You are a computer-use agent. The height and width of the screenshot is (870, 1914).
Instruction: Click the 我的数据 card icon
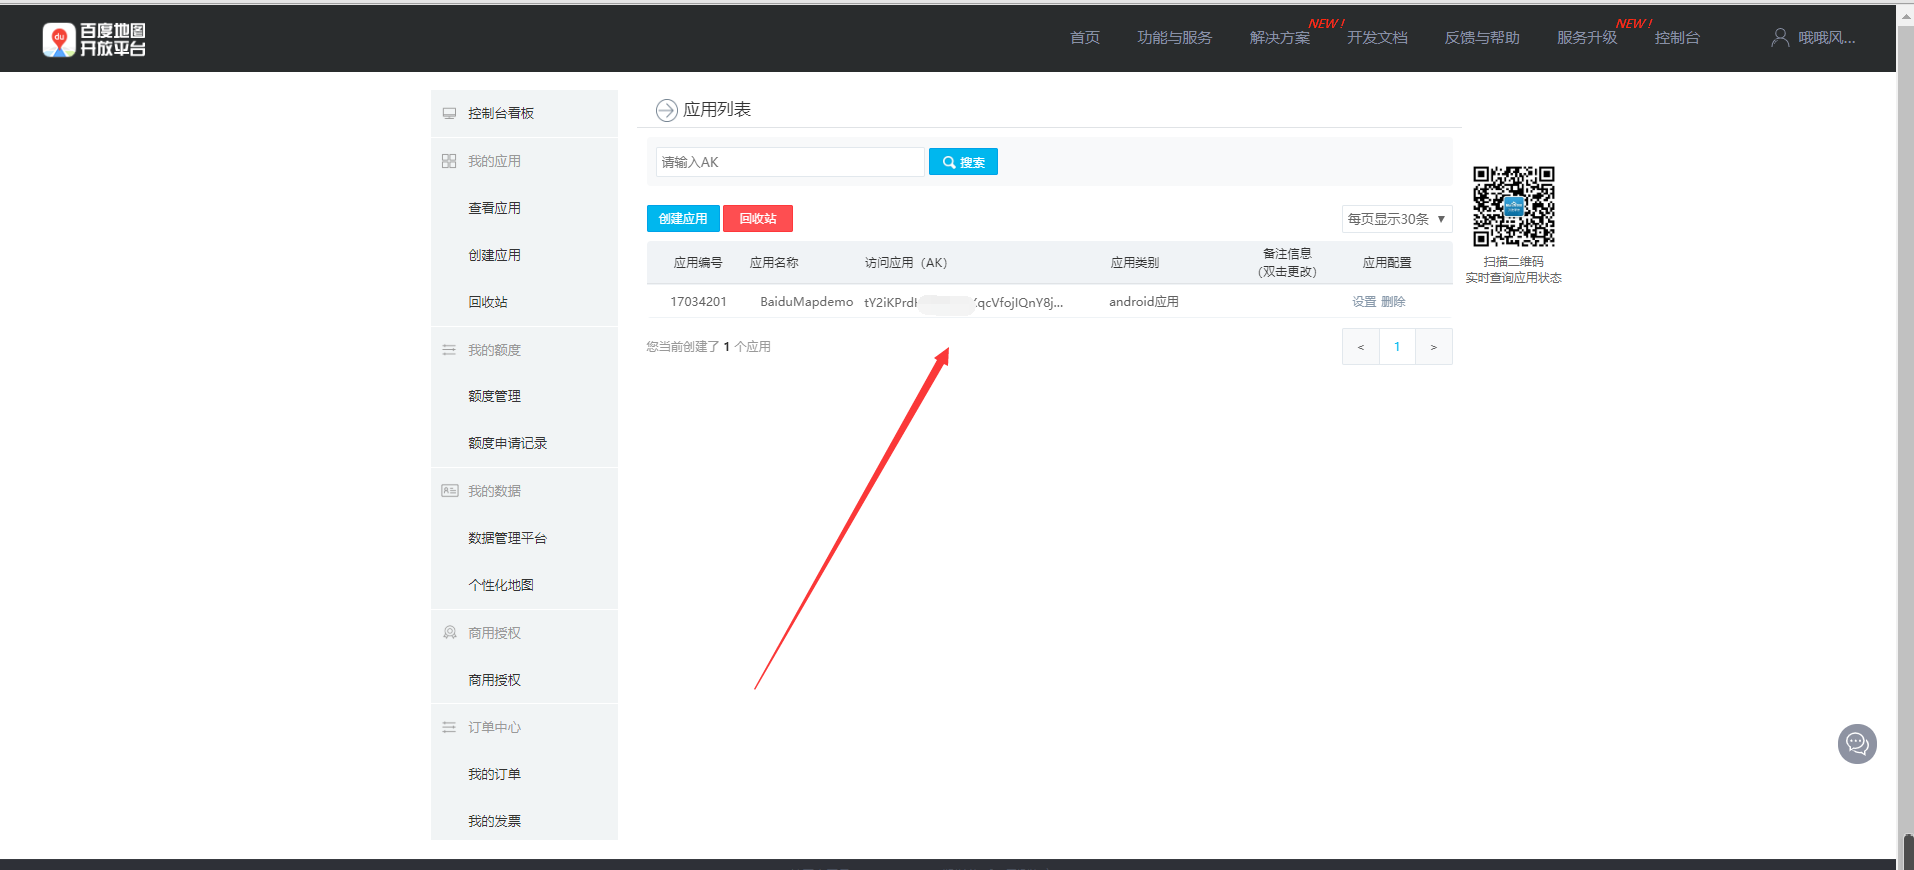pyautogui.click(x=450, y=491)
